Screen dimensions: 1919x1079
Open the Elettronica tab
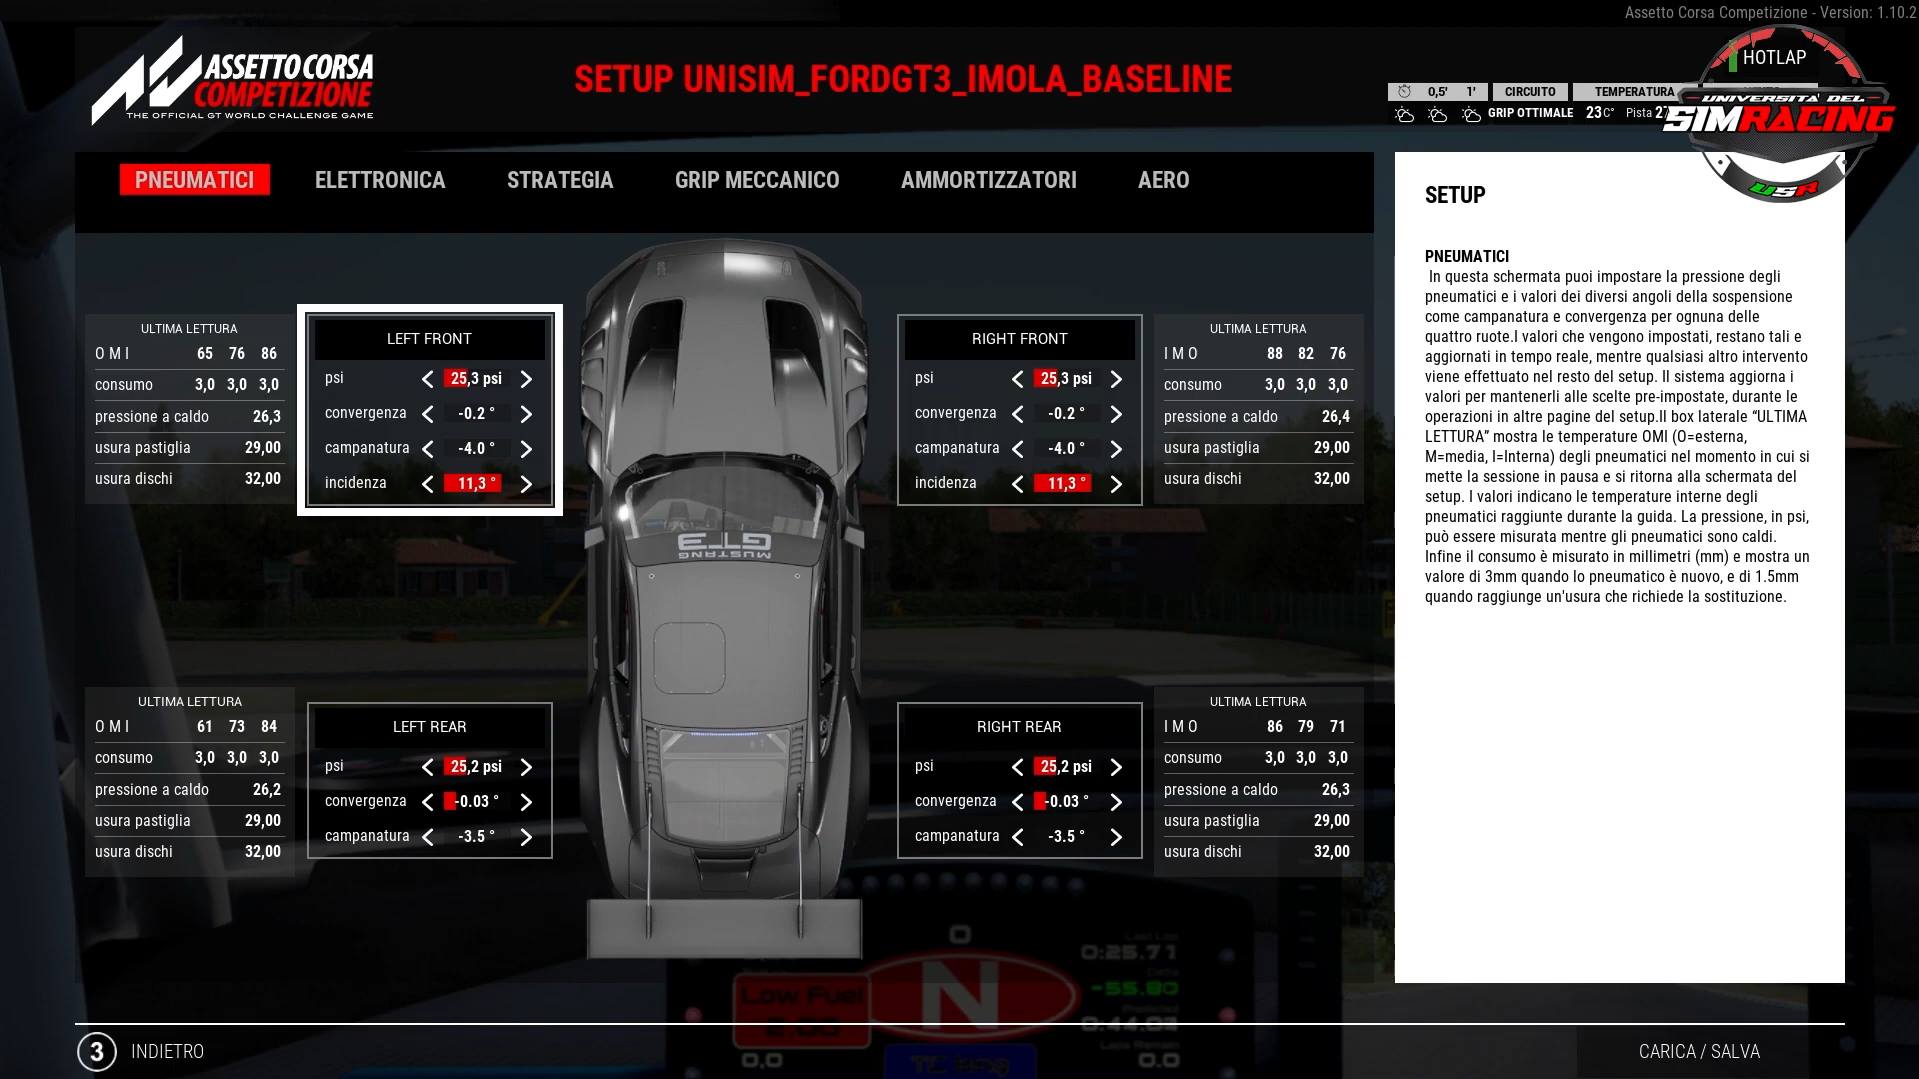pos(380,180)
